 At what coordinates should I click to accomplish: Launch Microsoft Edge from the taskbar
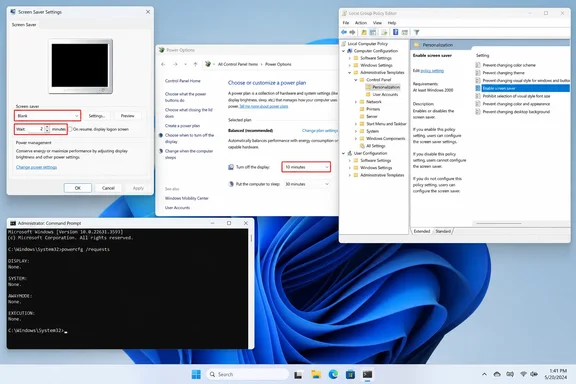pos(333,374)
